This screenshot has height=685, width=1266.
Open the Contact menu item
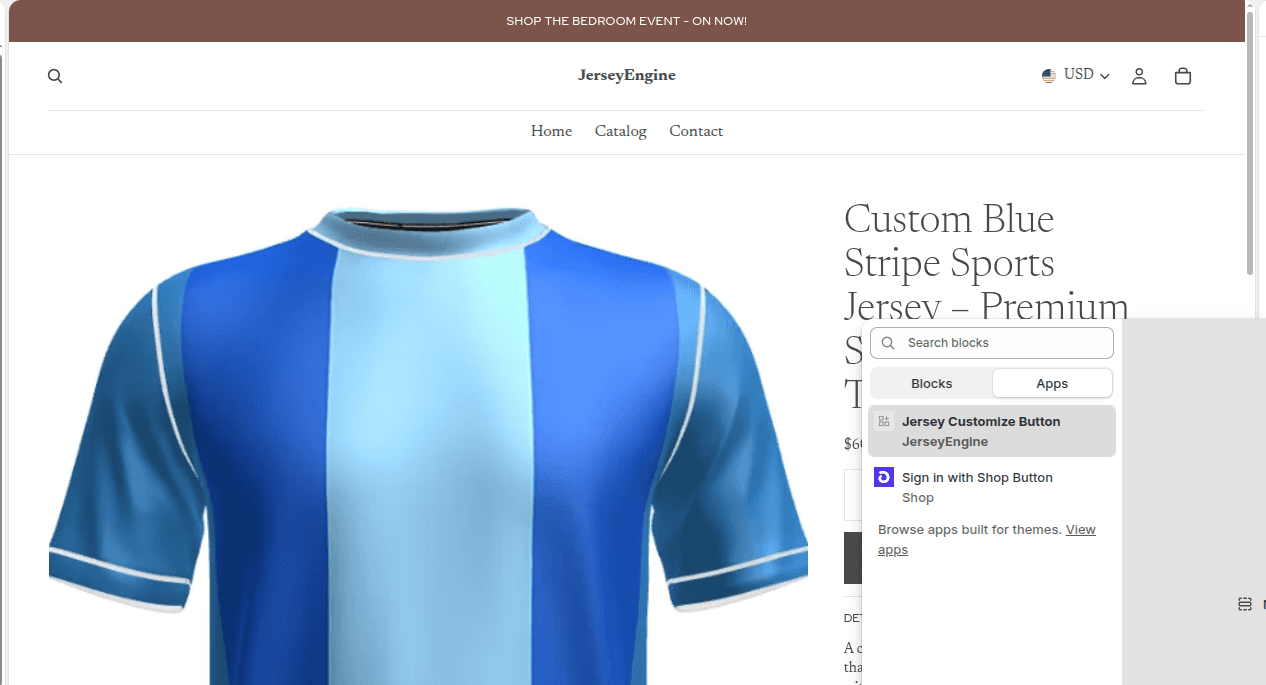[696, 131]
